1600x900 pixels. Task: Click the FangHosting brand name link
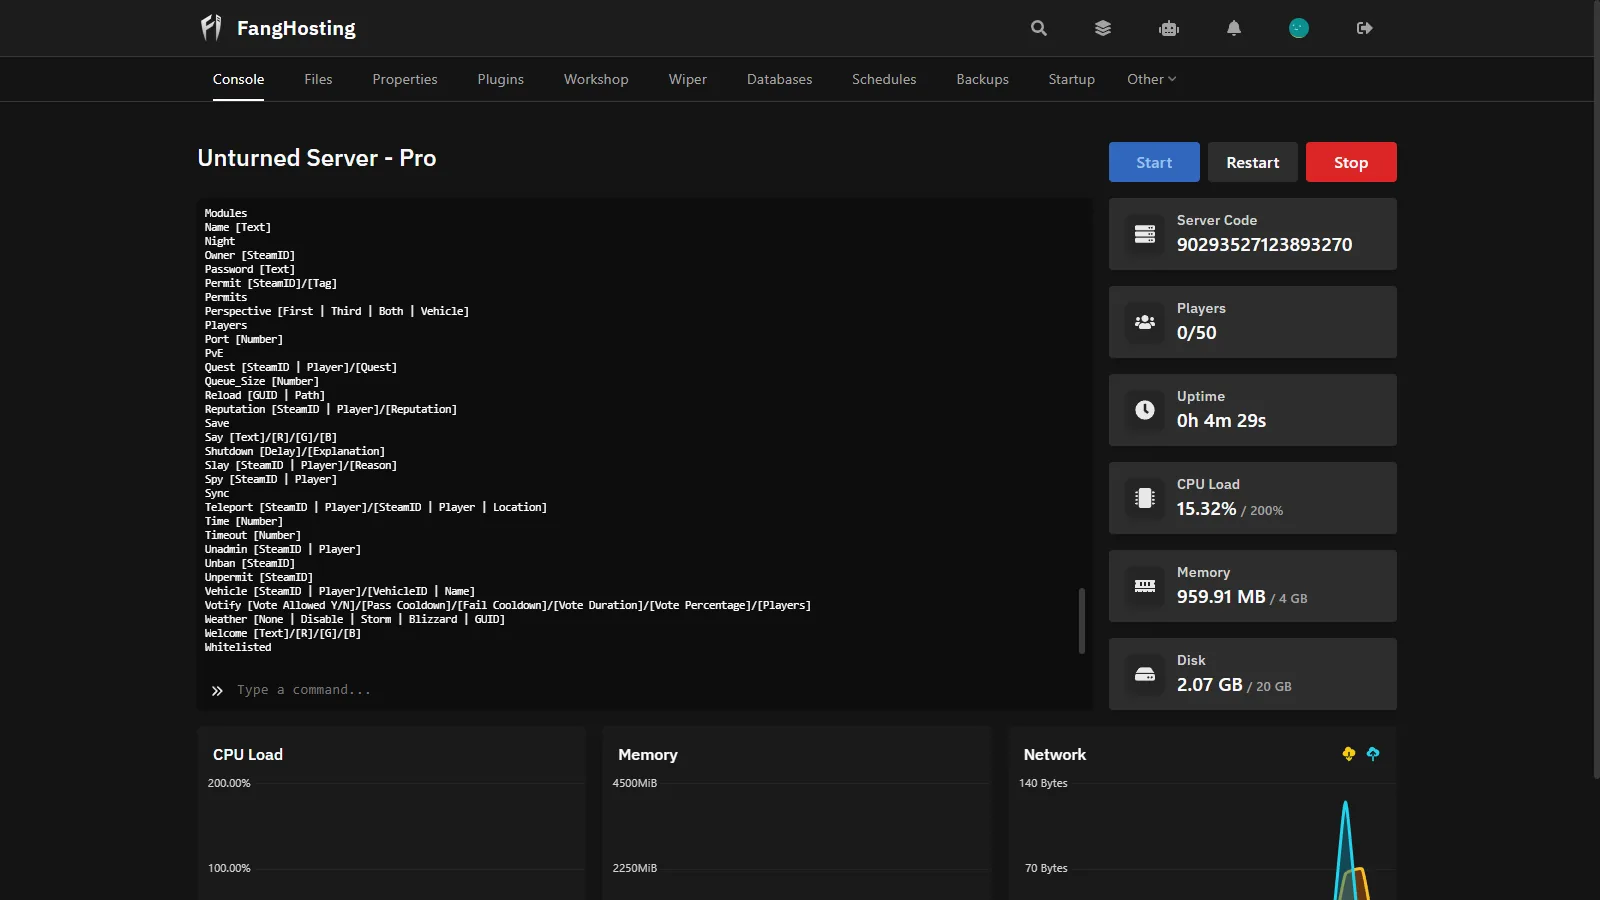pos(296,28)
